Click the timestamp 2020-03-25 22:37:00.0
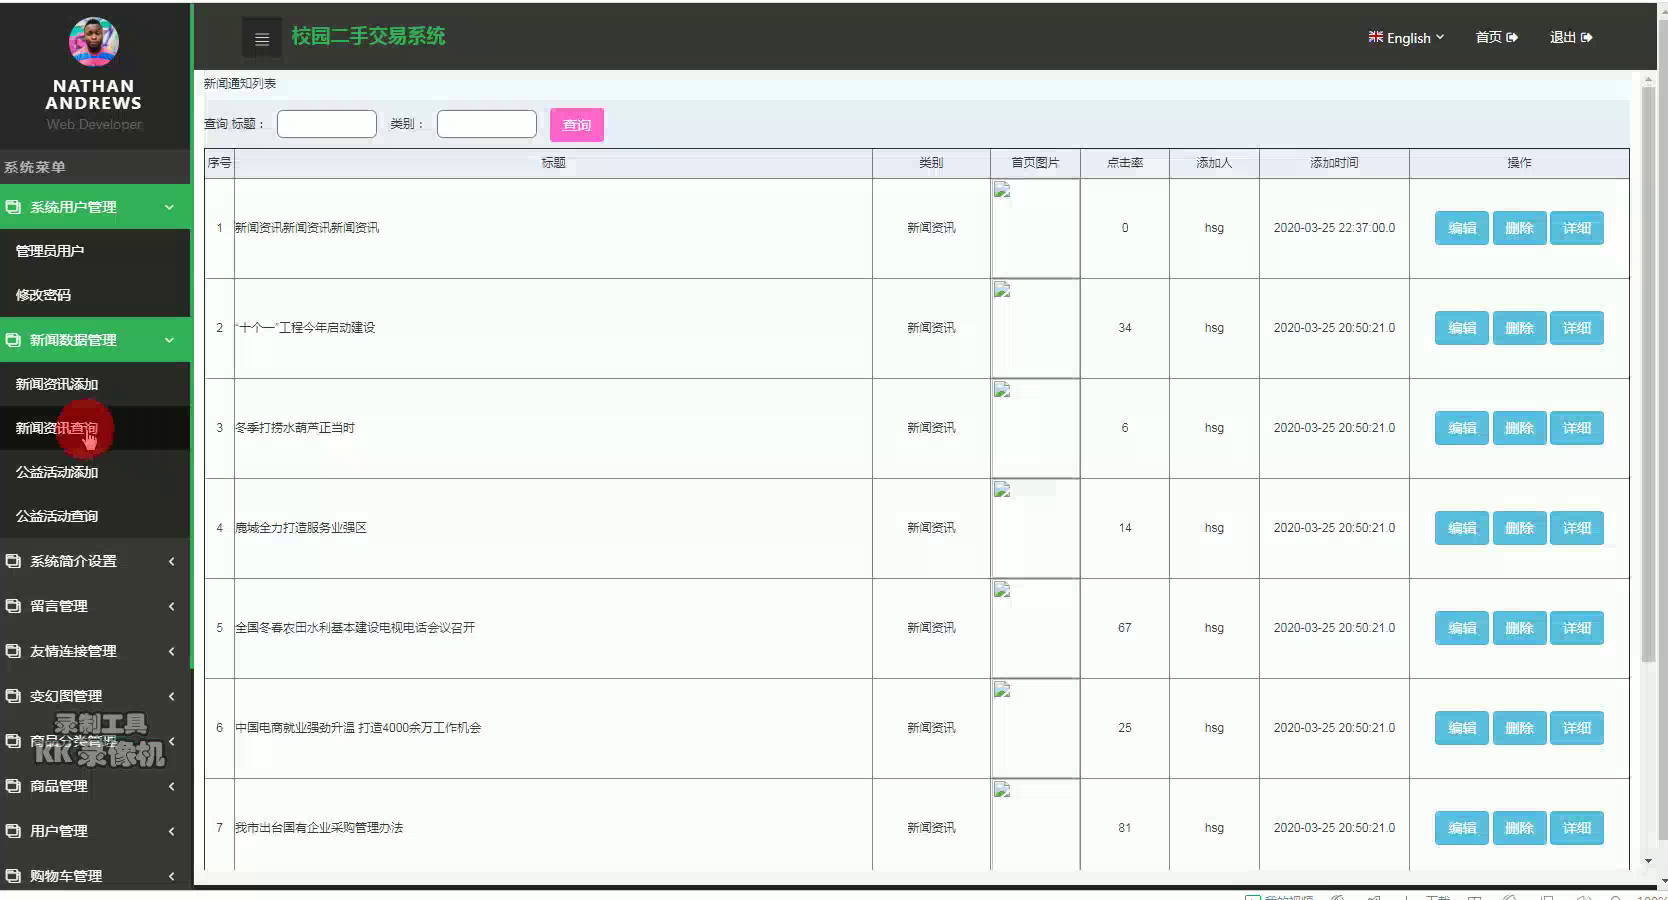Screen dimensions: 1668x900 click(1334, 228)
